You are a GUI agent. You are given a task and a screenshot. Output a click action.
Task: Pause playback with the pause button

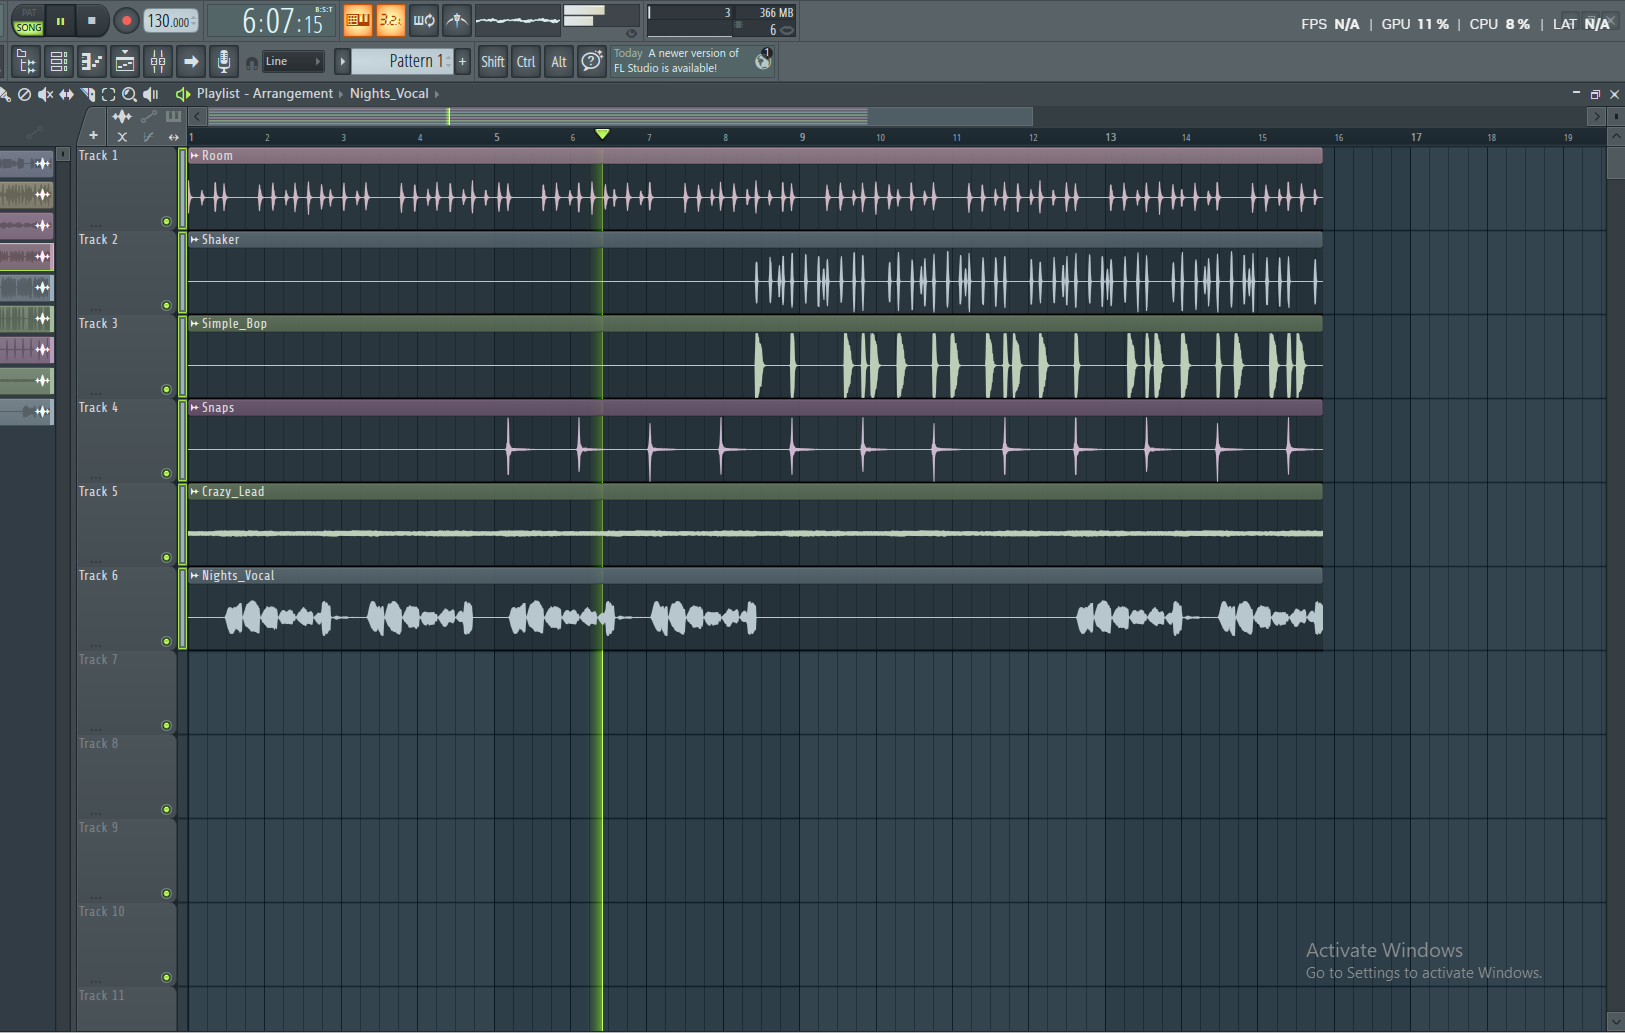pyautogui.click(x=60, y=20)
